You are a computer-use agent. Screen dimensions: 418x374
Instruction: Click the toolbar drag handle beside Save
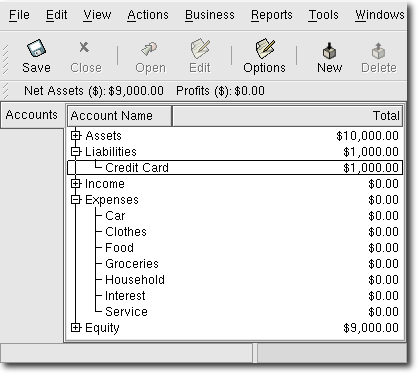point(5,59)
